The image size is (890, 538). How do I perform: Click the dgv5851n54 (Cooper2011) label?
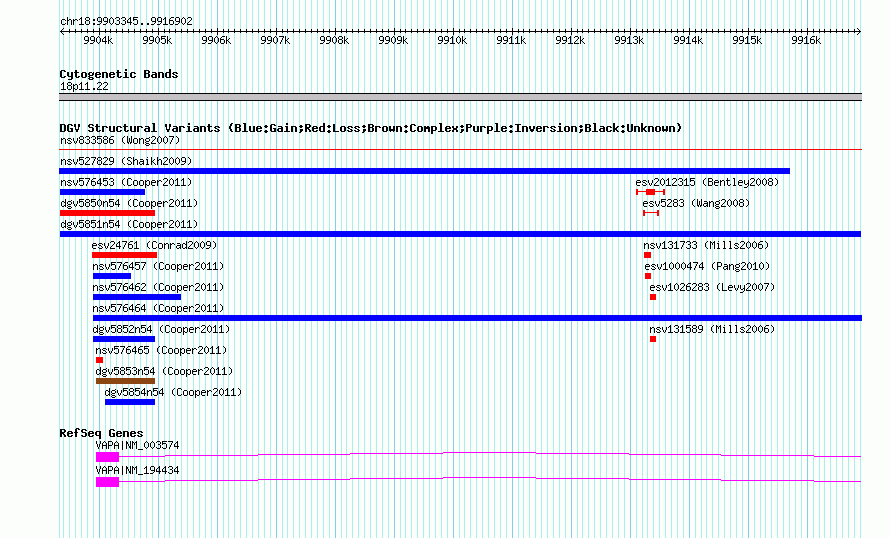tap(129, 224)
